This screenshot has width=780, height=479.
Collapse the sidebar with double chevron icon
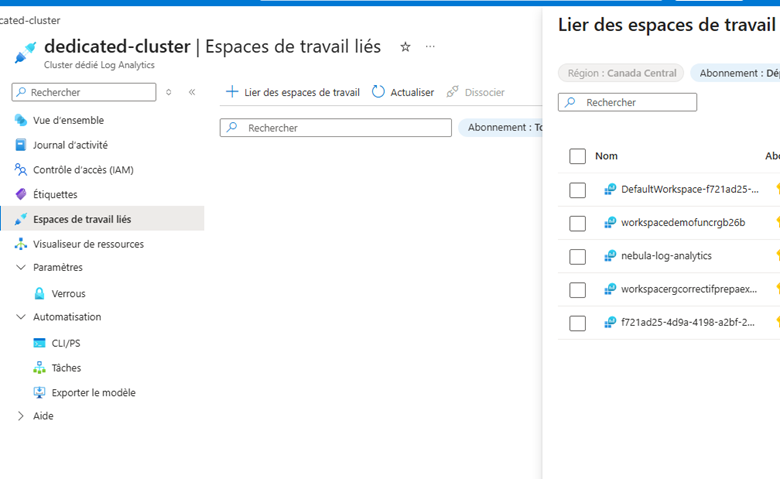(192, 92)
